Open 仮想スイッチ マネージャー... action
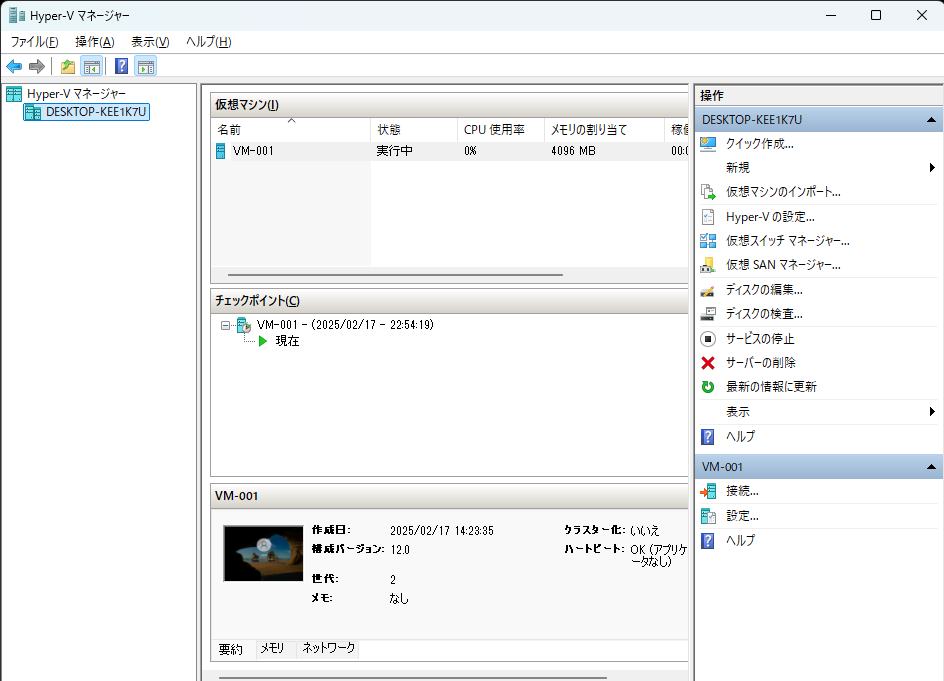This screenshot has width=944, height=681. [x=787, y=241]
